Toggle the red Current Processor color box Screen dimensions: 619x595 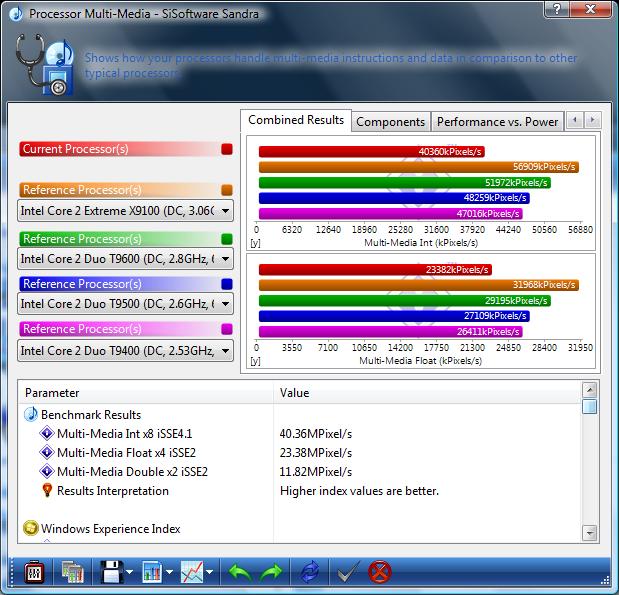point(227,149)
